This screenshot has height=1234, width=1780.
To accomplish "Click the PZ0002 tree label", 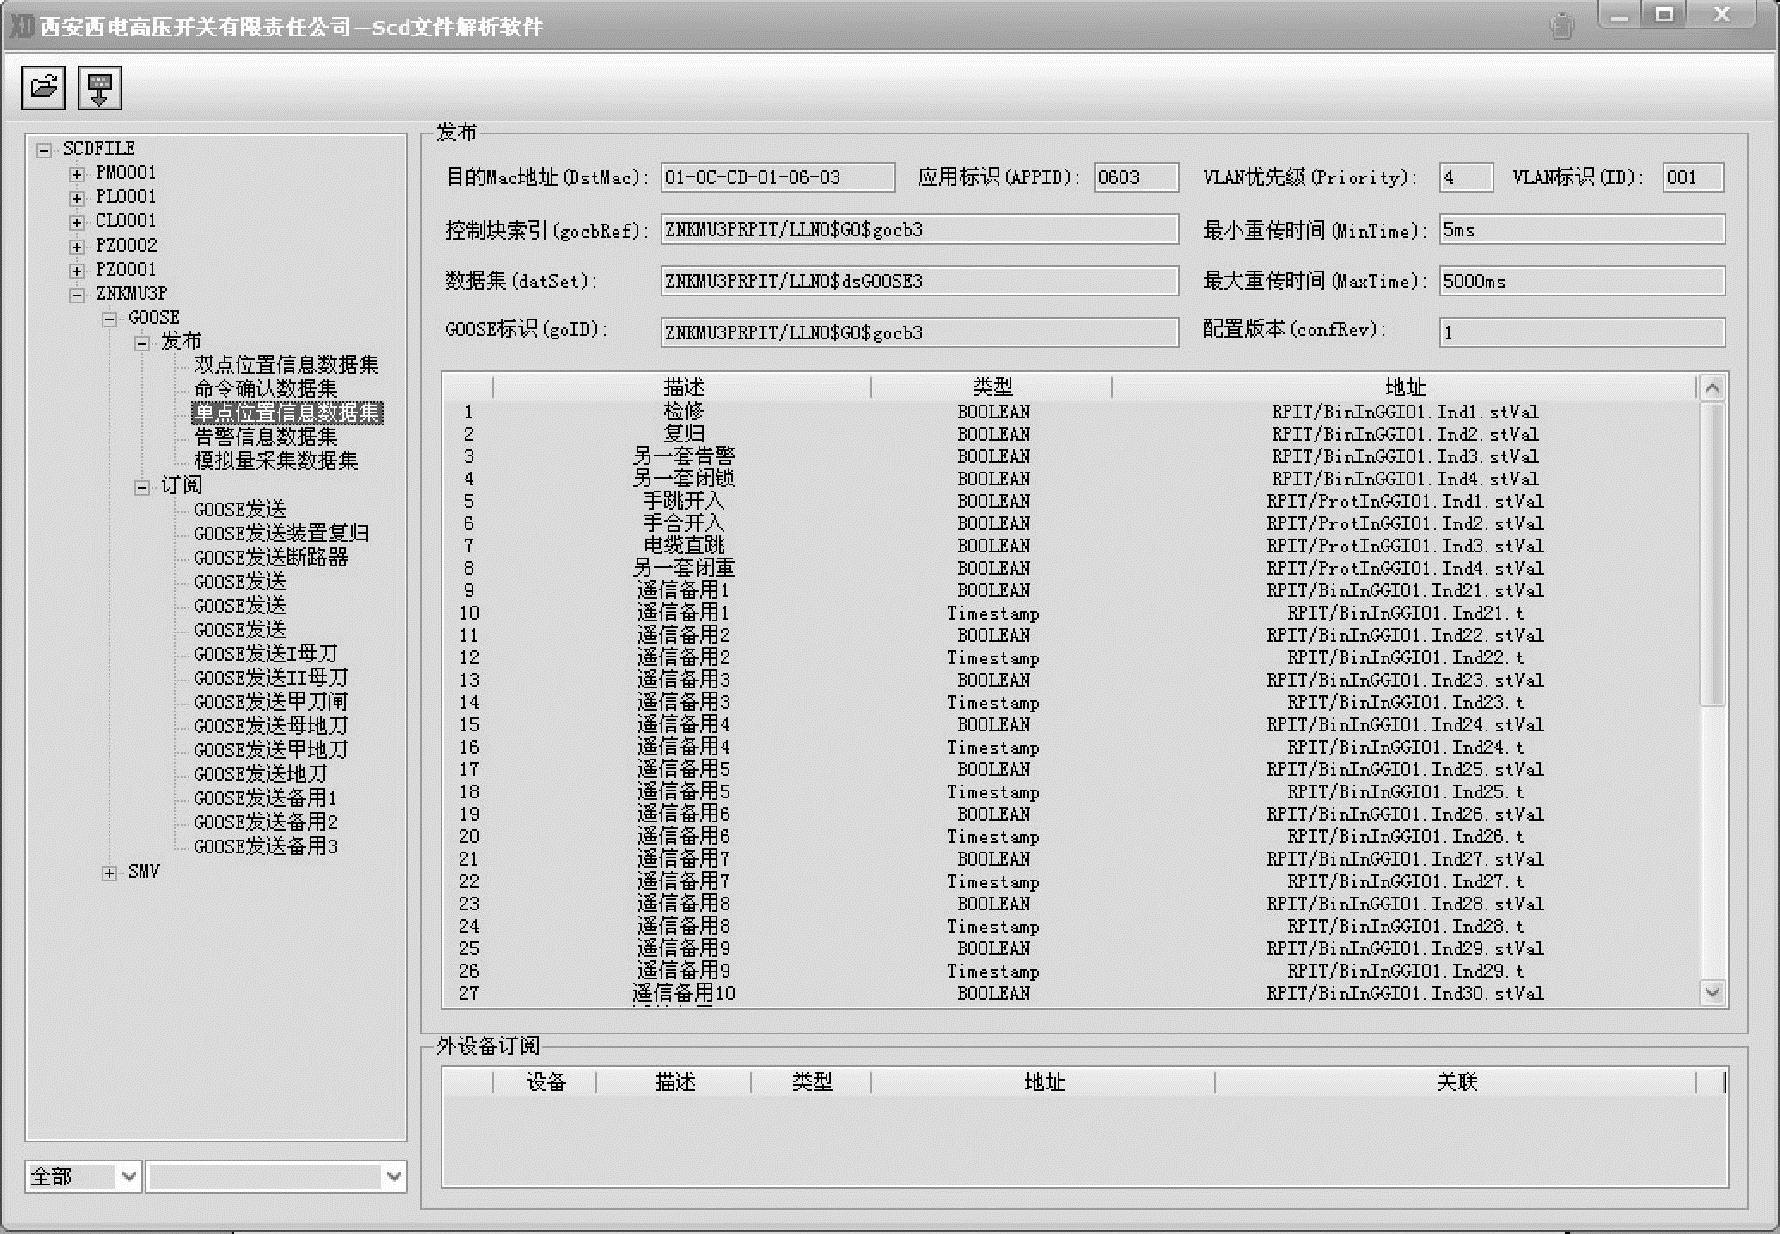I will pos(126,246).
